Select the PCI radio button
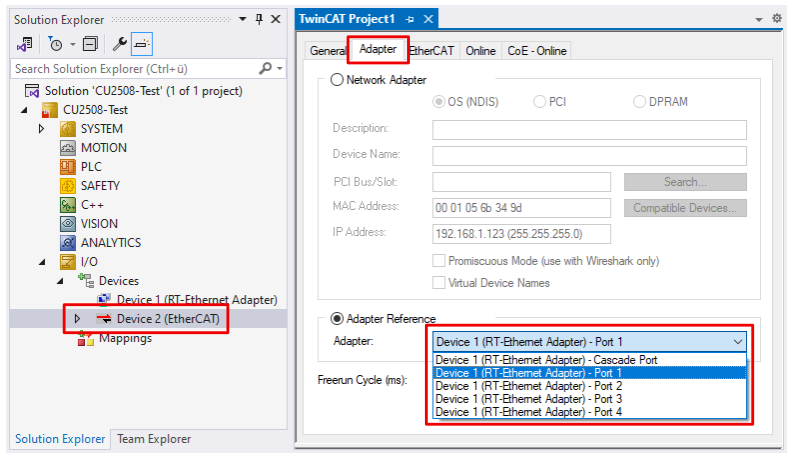793x459 pixels. click(540, 102)
